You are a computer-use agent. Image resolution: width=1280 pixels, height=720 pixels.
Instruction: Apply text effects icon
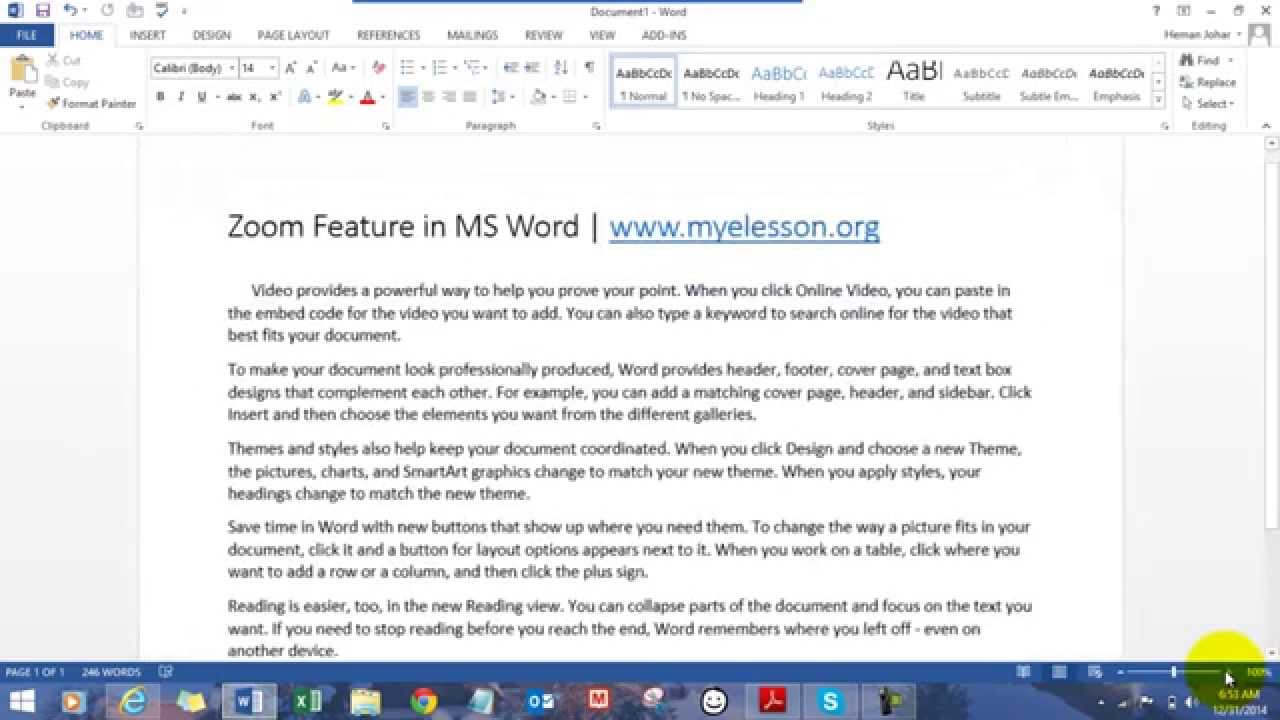[304, 97]
